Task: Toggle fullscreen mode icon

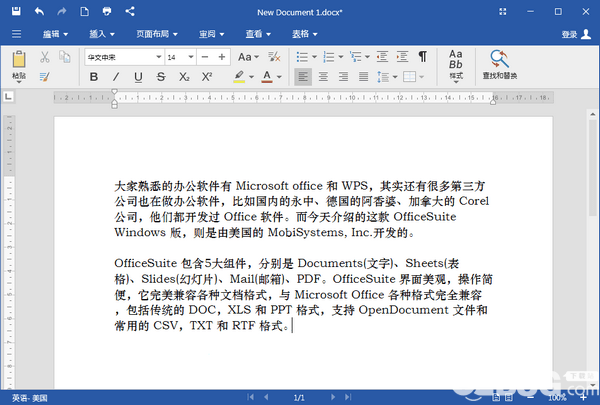Action: (x=503, y=12)
